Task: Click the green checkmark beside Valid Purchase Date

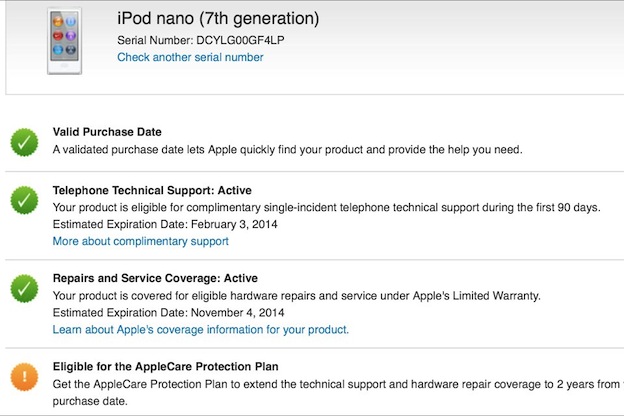Action: click(x=25, y=142)
